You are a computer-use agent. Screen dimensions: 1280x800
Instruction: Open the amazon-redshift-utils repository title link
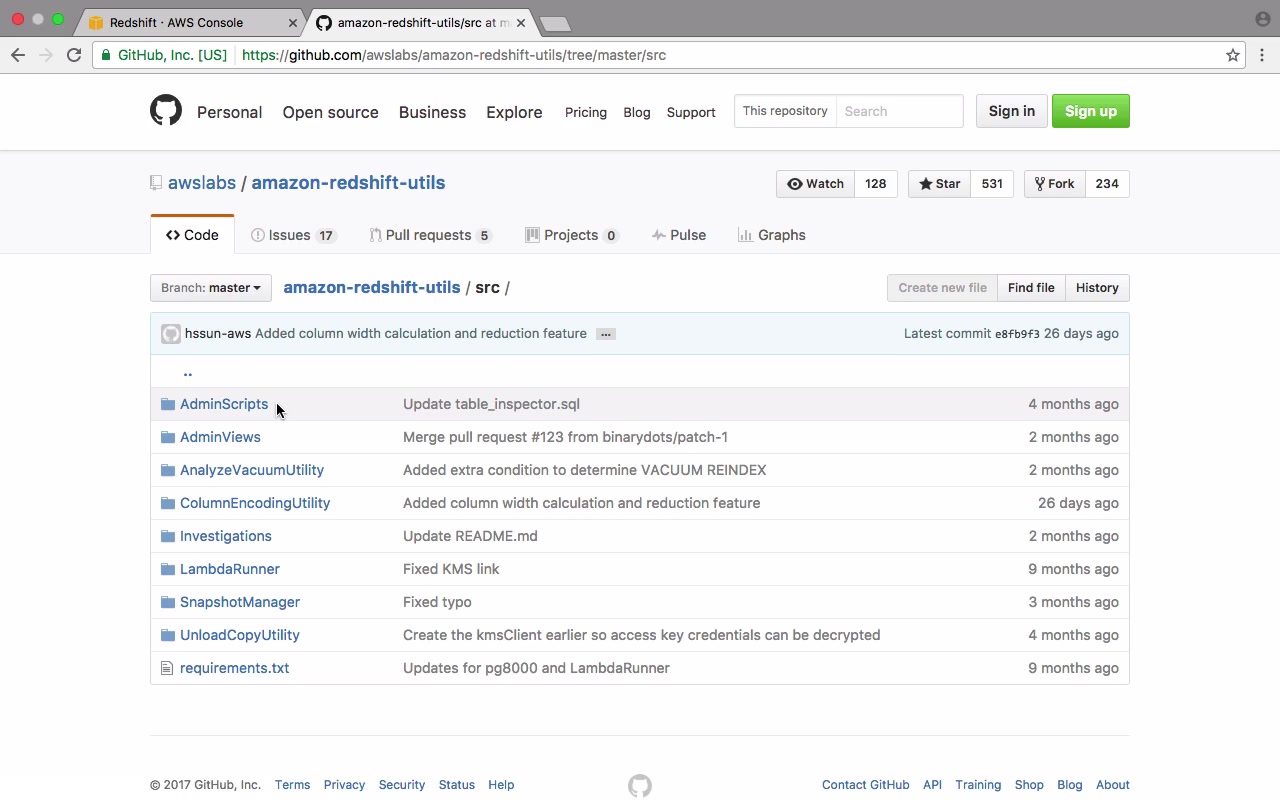(348, 183)
